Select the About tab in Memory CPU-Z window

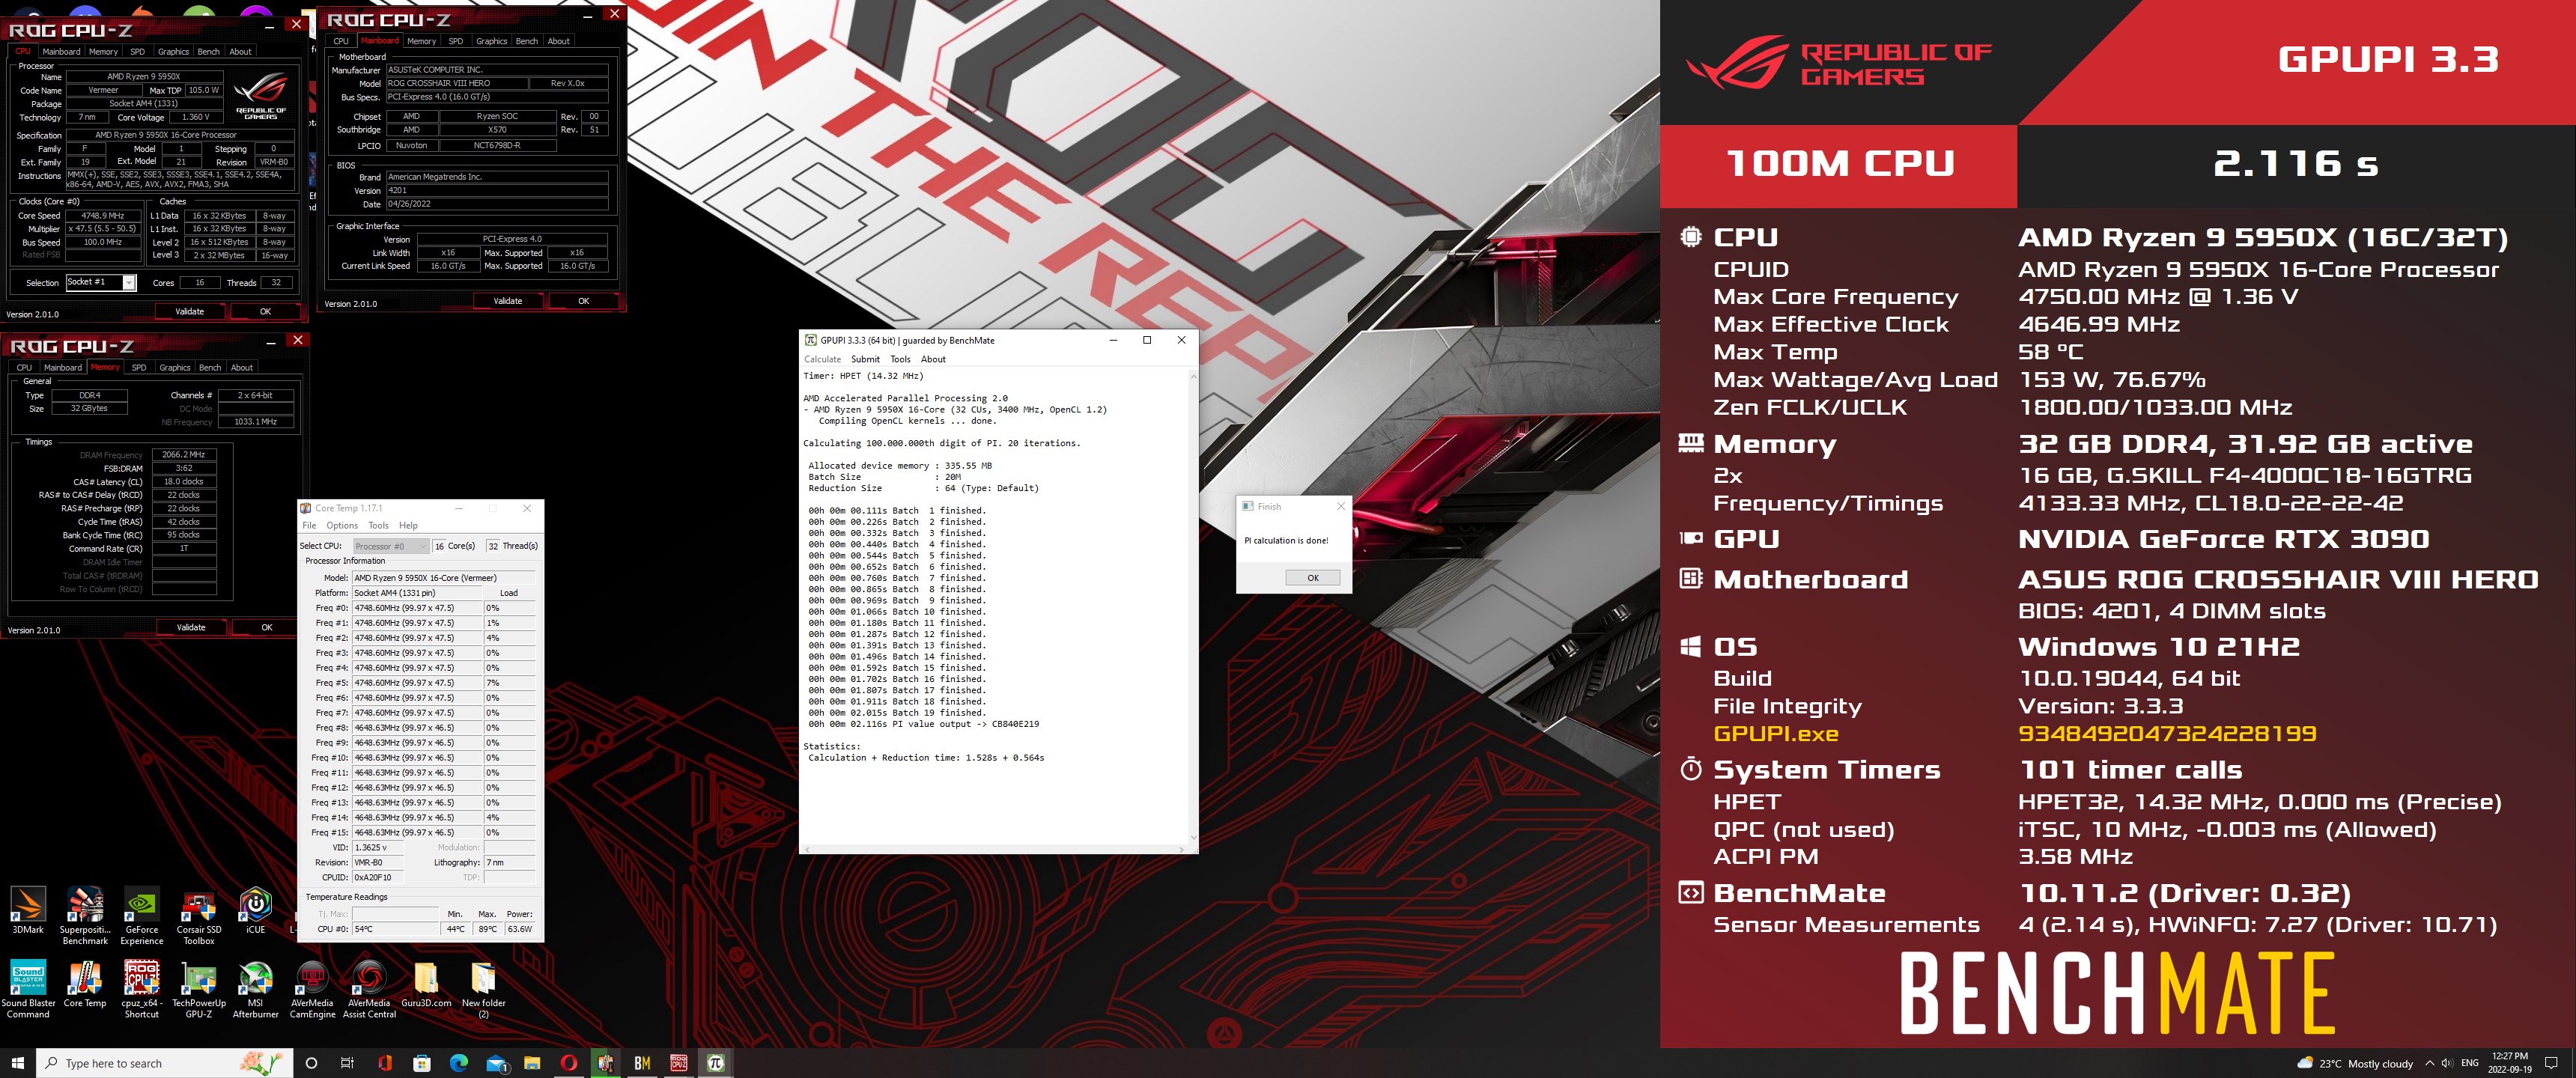(242, 367)
